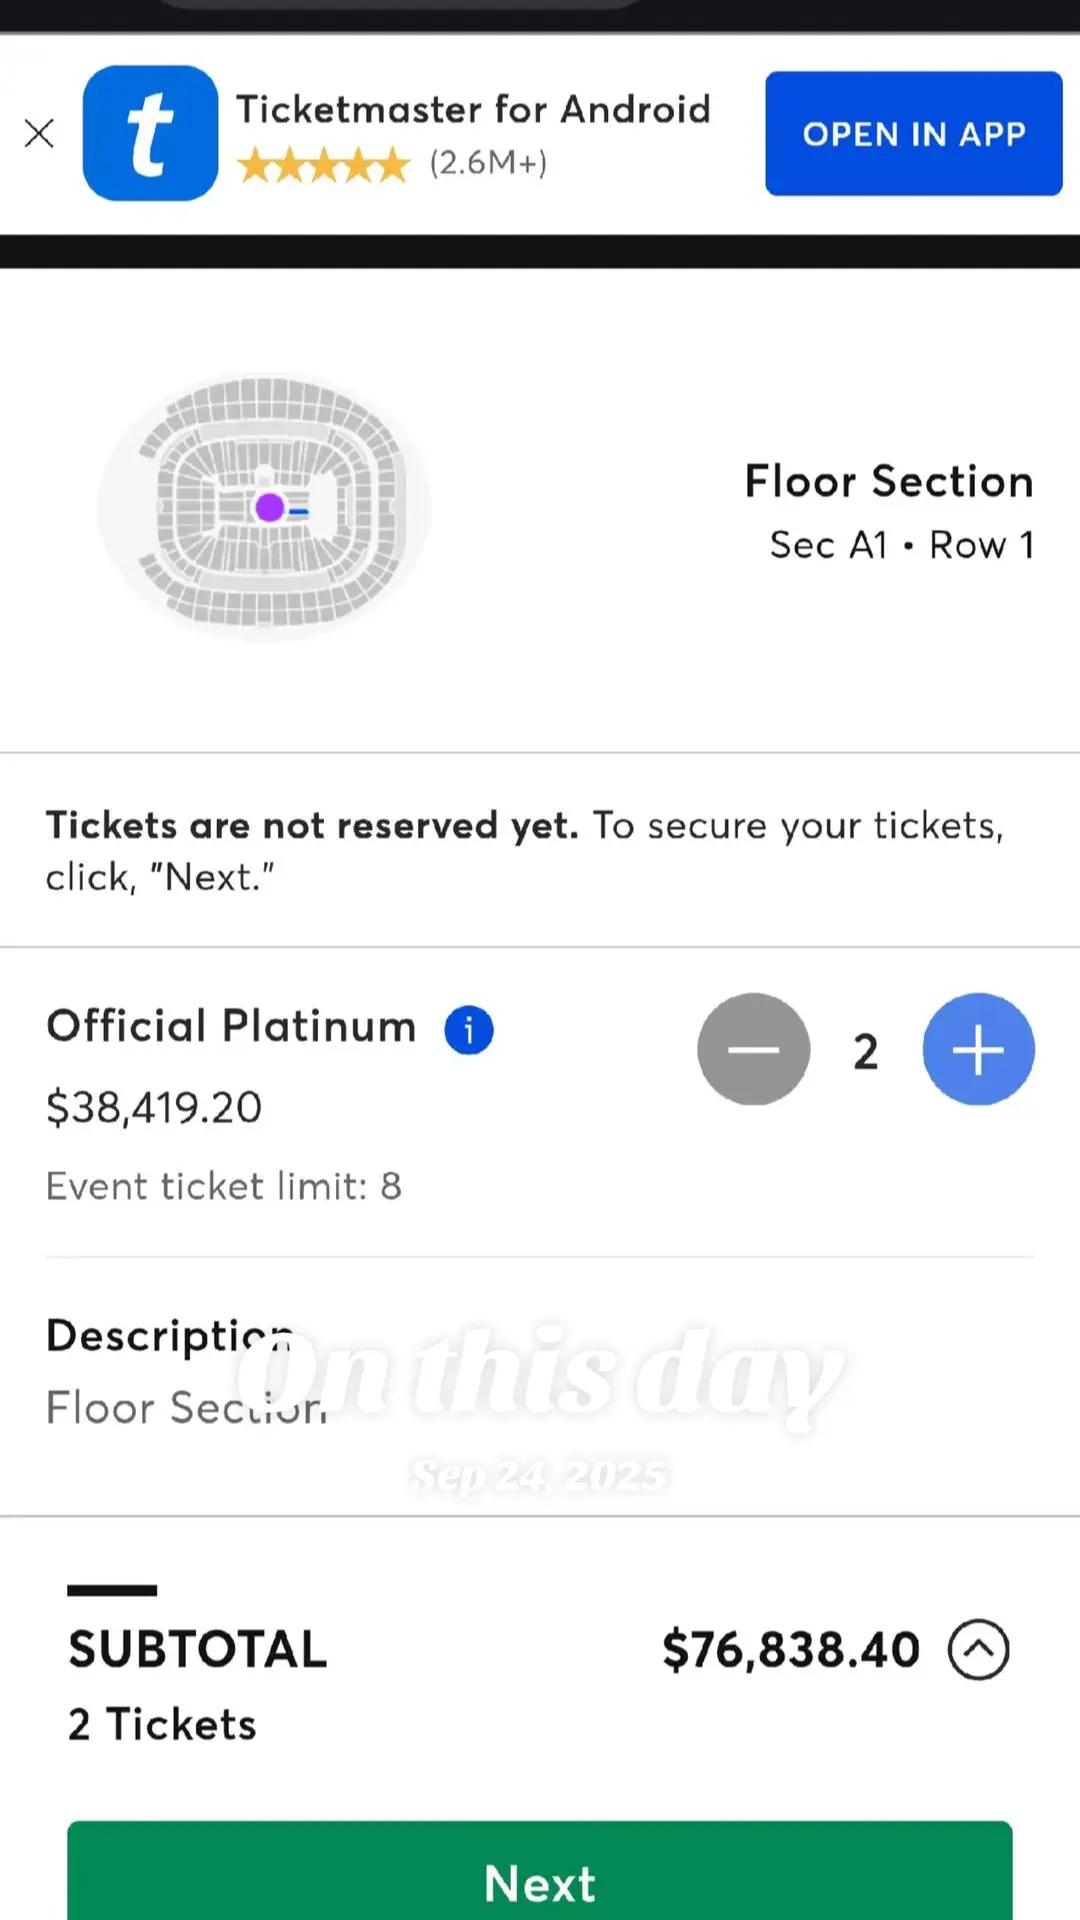Tap the Ticketmaster for Android title

point(473,109)
